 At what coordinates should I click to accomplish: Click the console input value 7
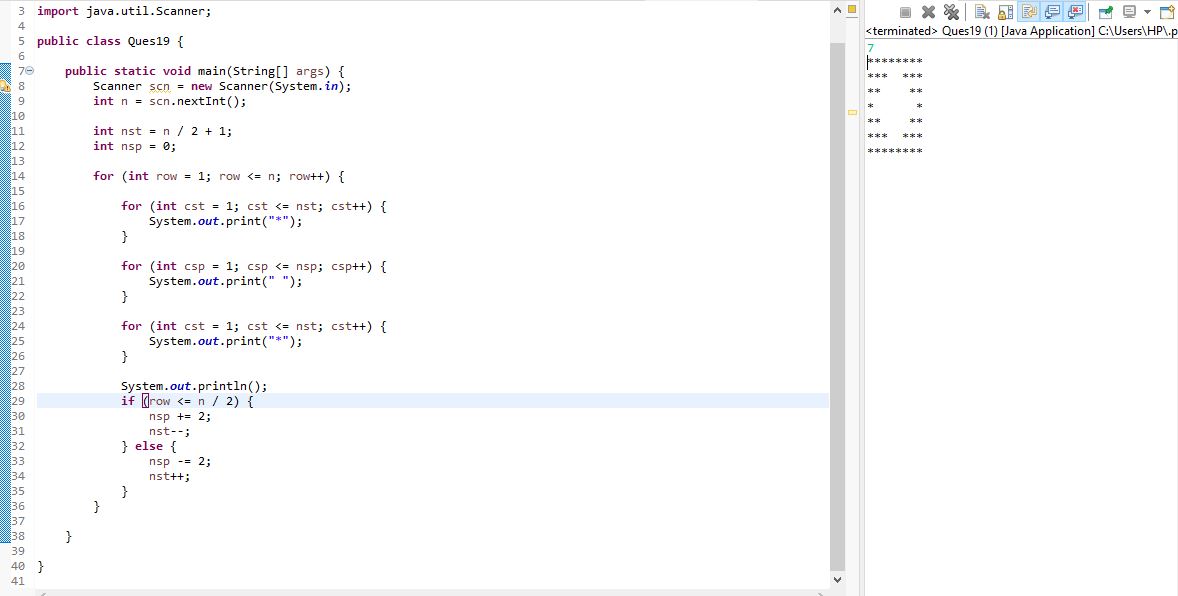pyautogui.click(x=871, y=47)
